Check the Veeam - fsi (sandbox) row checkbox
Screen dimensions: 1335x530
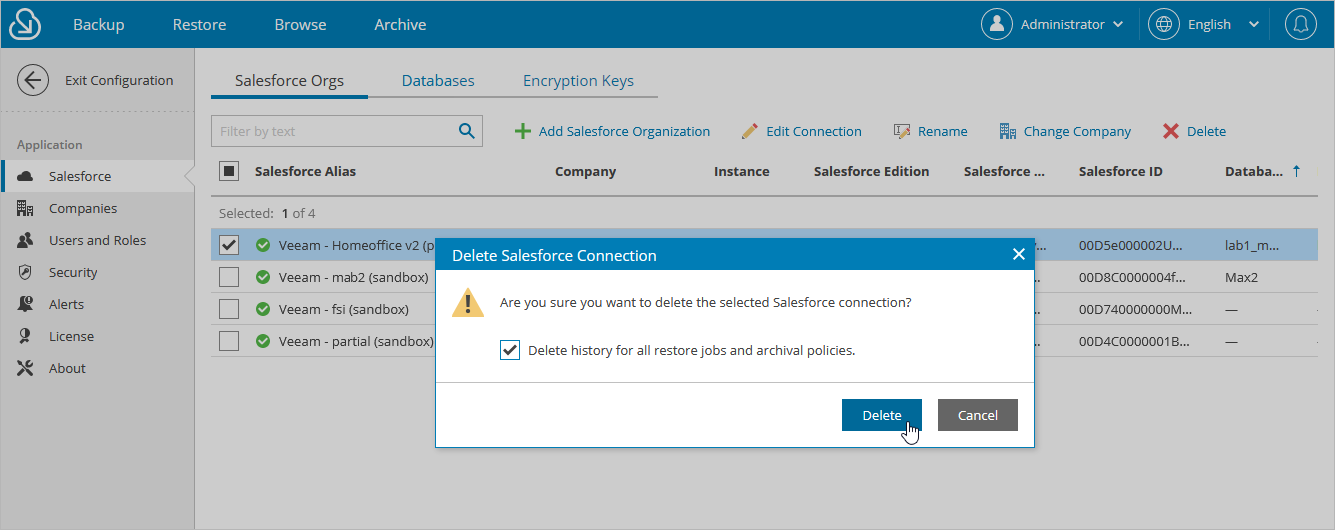coord(229,309)
